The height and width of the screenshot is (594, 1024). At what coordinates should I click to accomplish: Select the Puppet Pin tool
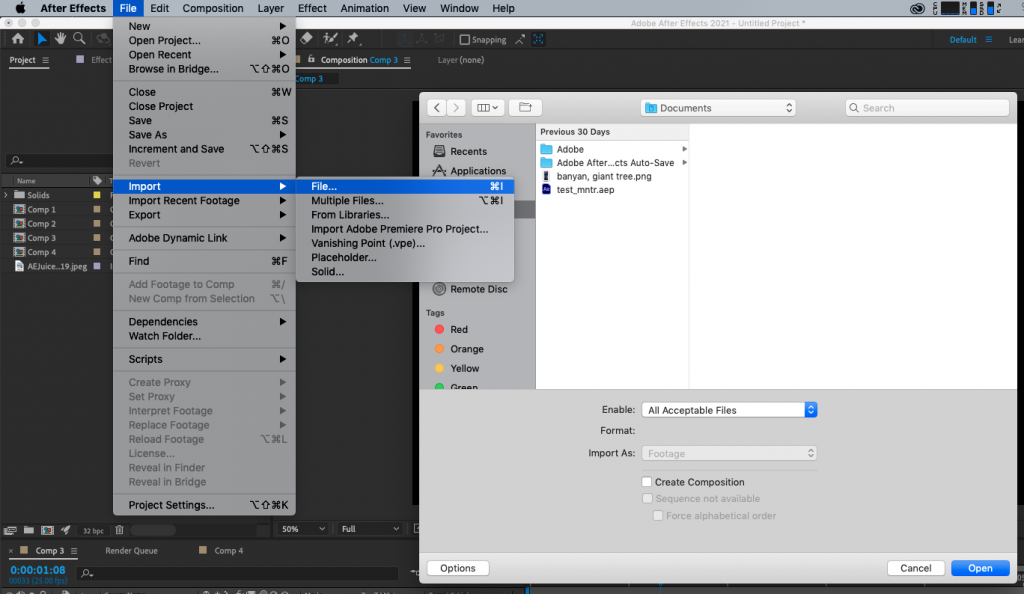pos(351,39)
